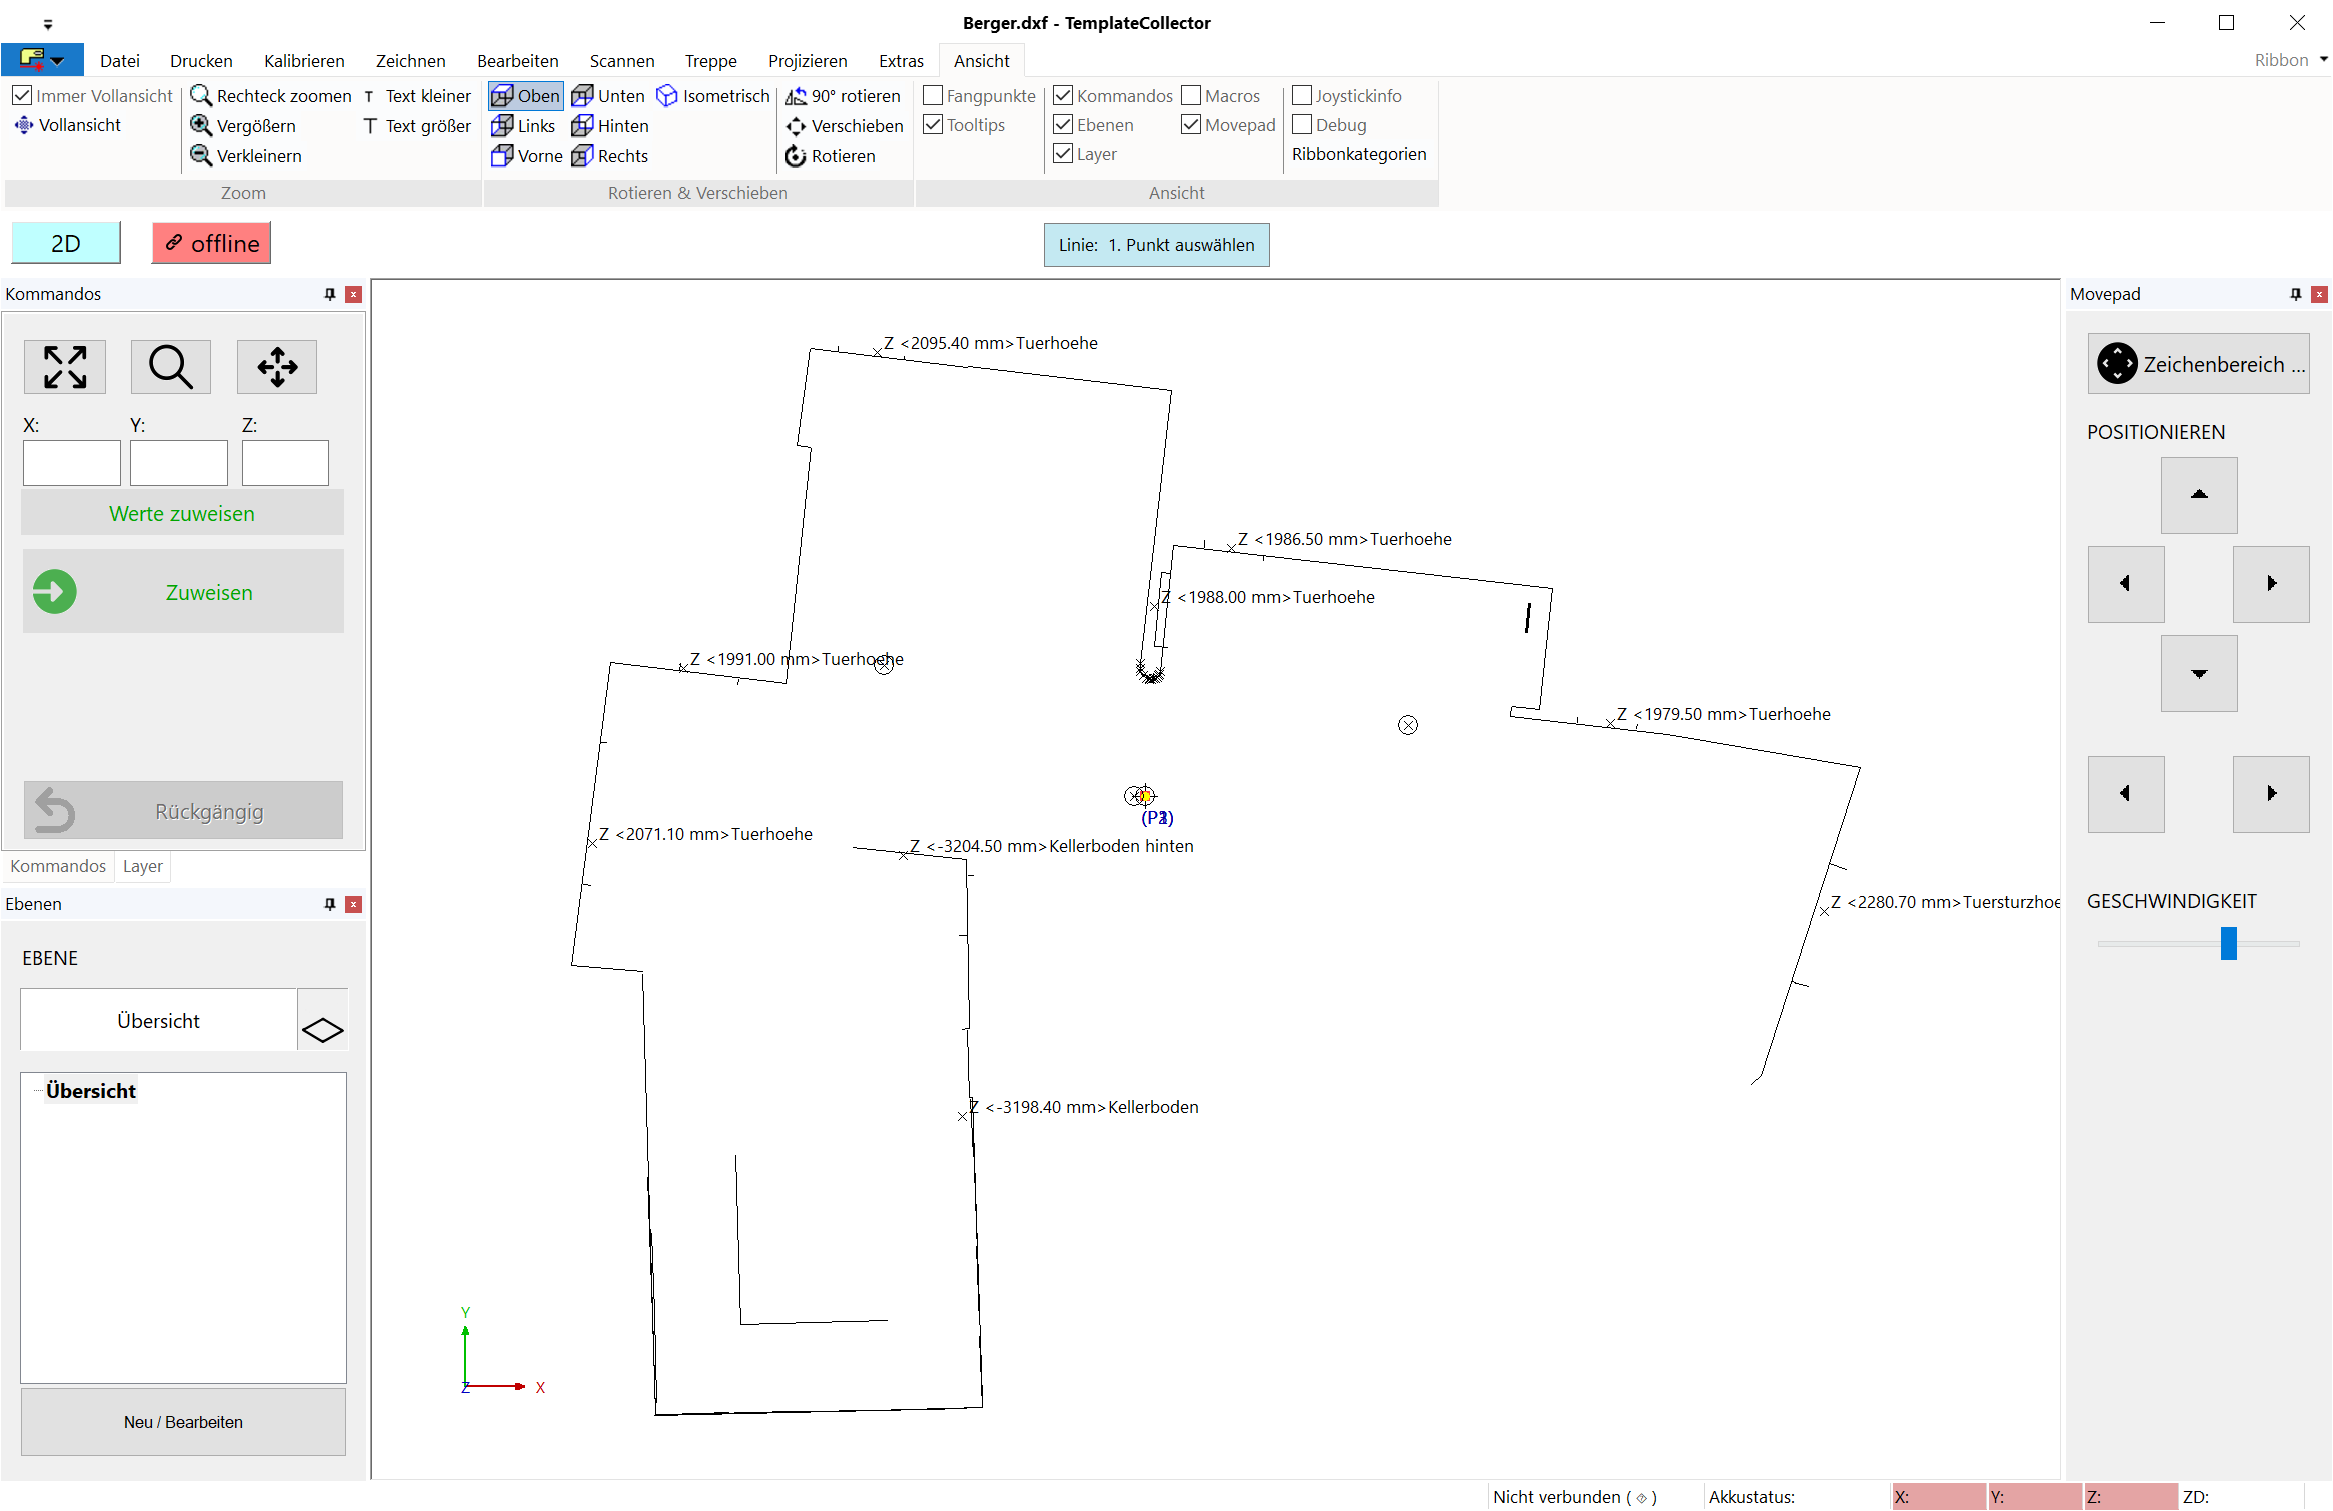
Task: Click the move arrows icon in Kommandos panel
Action: coord(277,367)
